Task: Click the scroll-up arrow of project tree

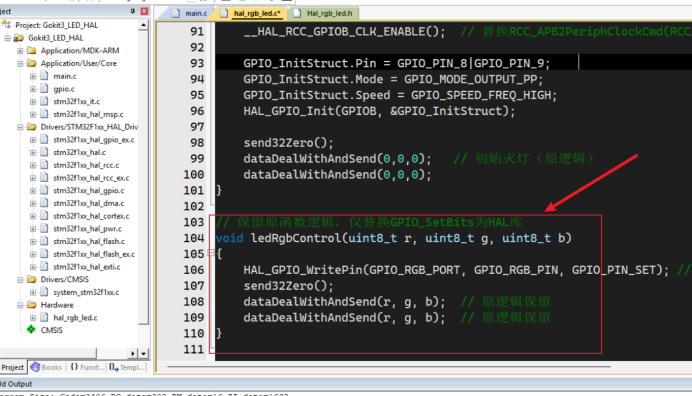Action: pos(143,25)
